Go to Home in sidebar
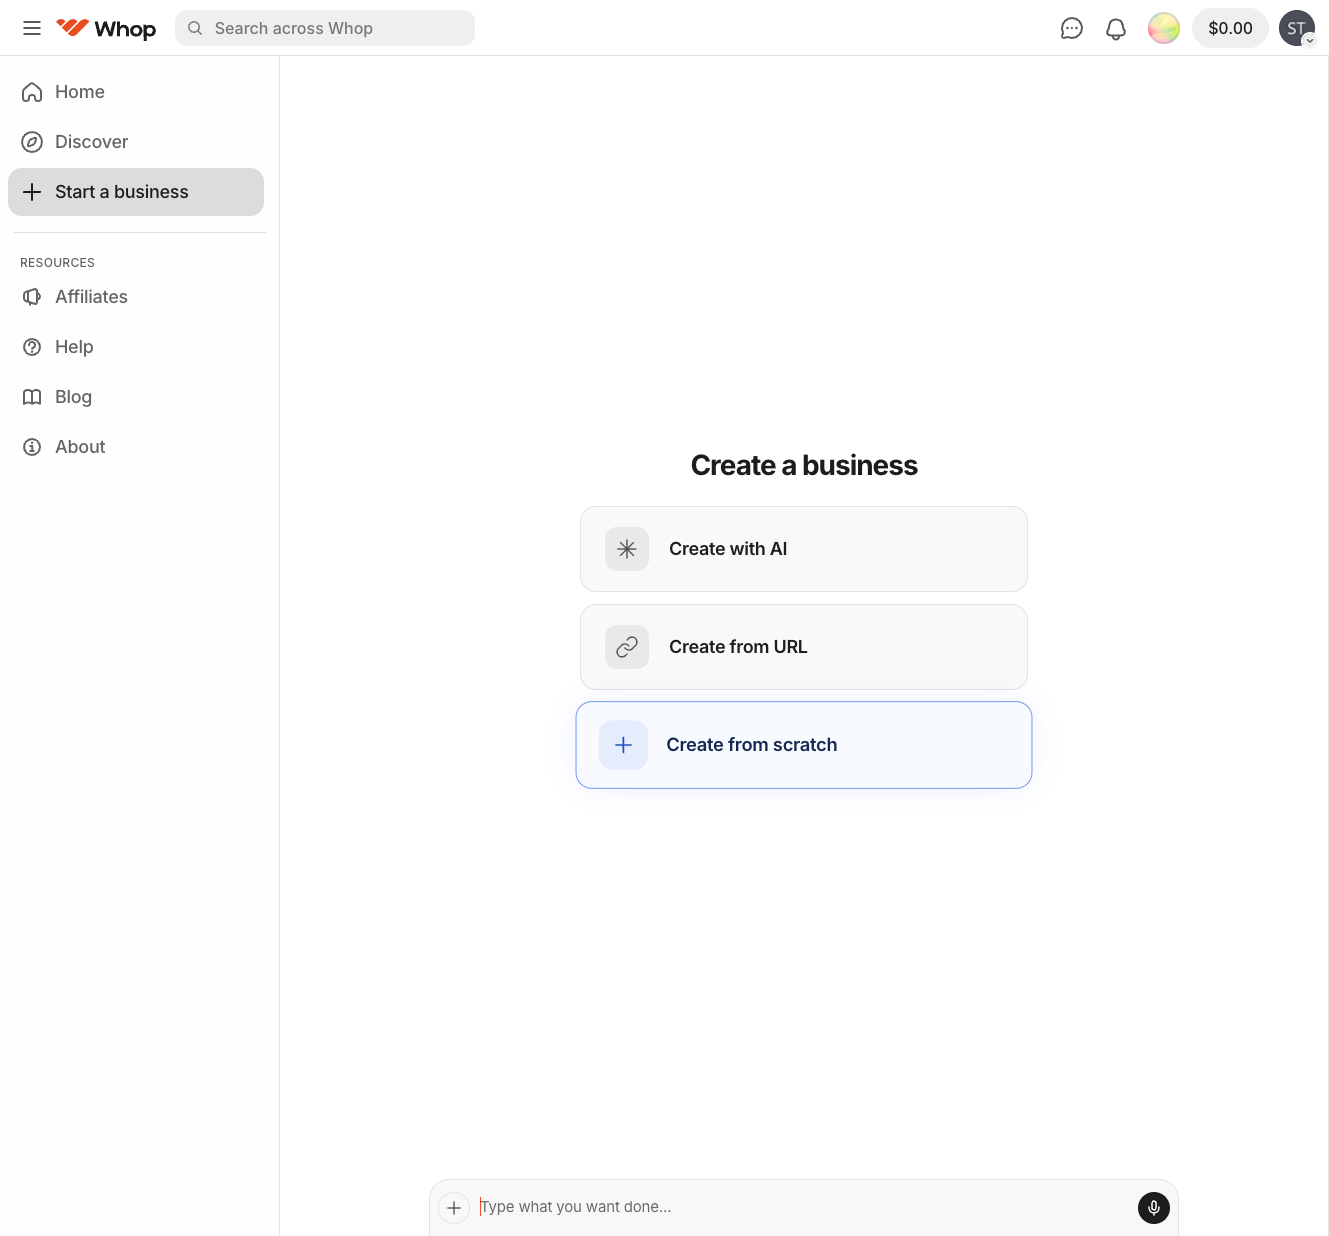Viewport: 1329px width, 1236px height. click(136, 92)
